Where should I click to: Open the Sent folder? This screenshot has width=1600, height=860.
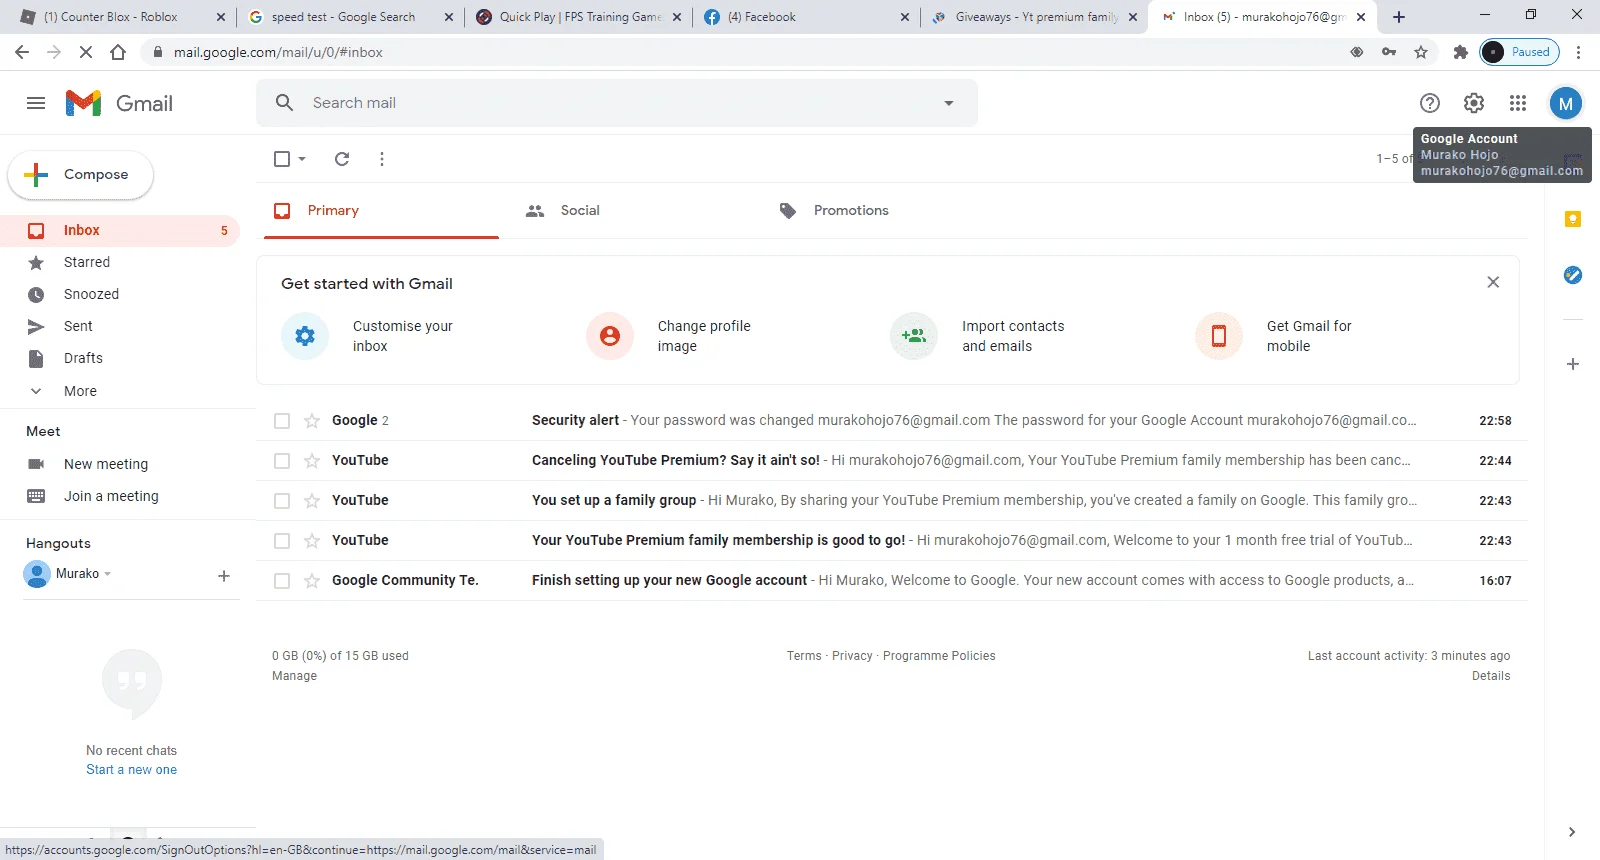[x=120, y=326]
